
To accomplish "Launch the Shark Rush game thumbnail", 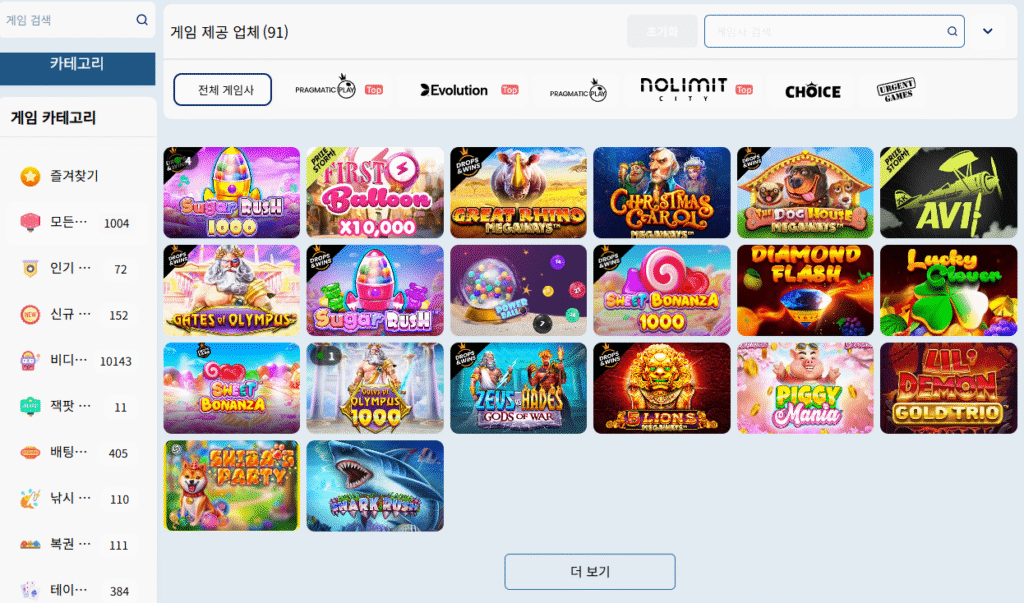I will (x=375, y=485).
